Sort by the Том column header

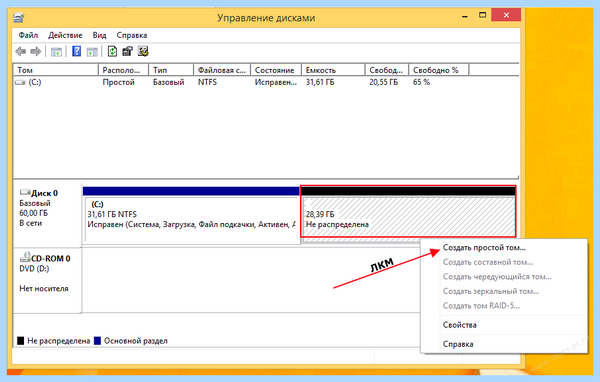(56, 70)
